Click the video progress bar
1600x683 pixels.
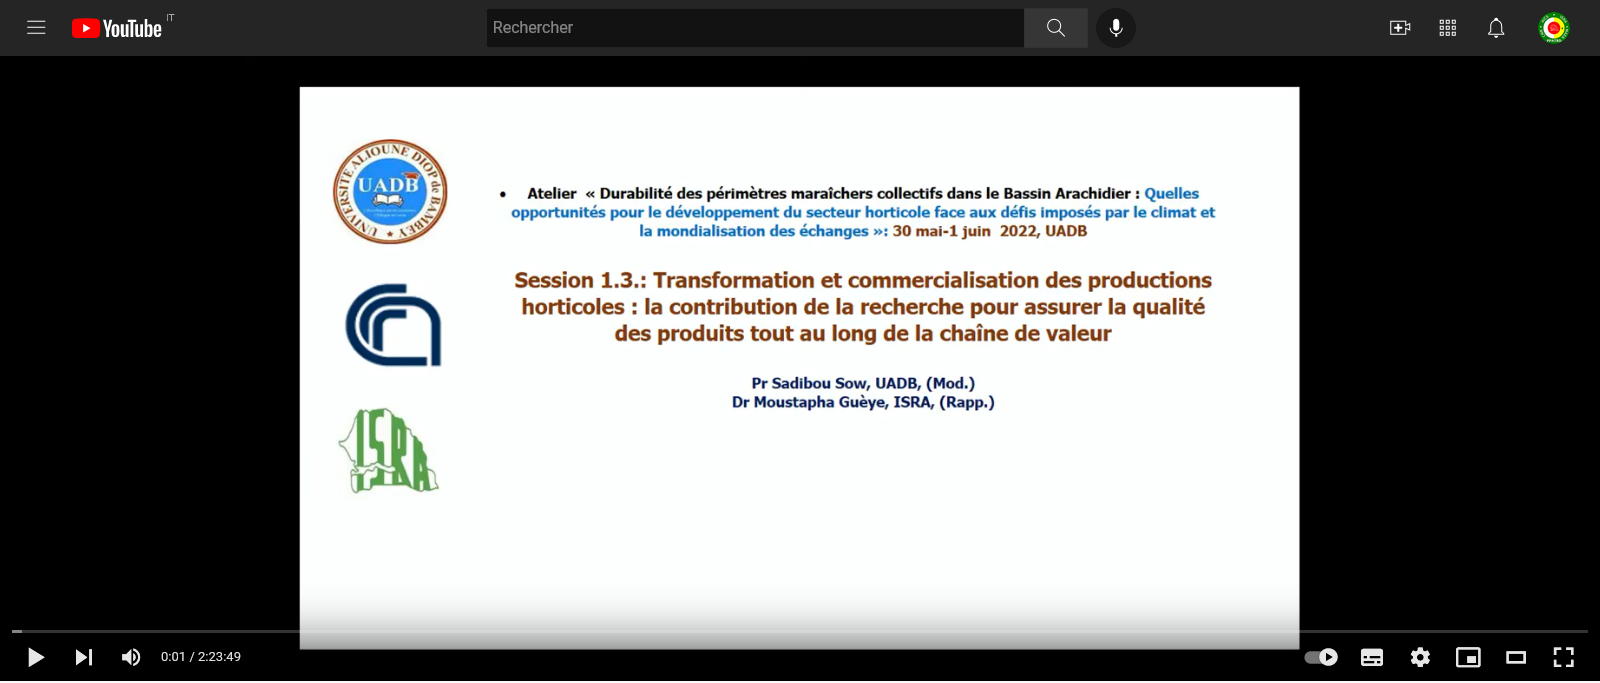[x=800, y=631]
